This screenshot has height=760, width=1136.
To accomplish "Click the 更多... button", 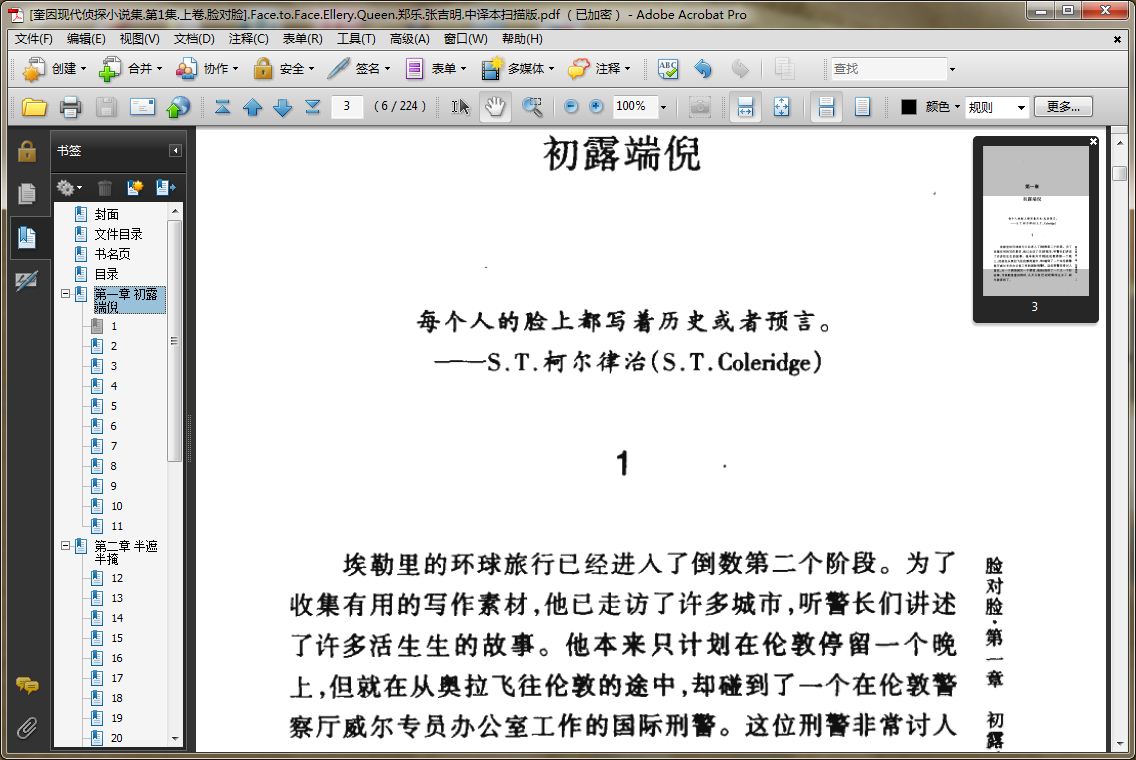I will (x=1063, y=107).
